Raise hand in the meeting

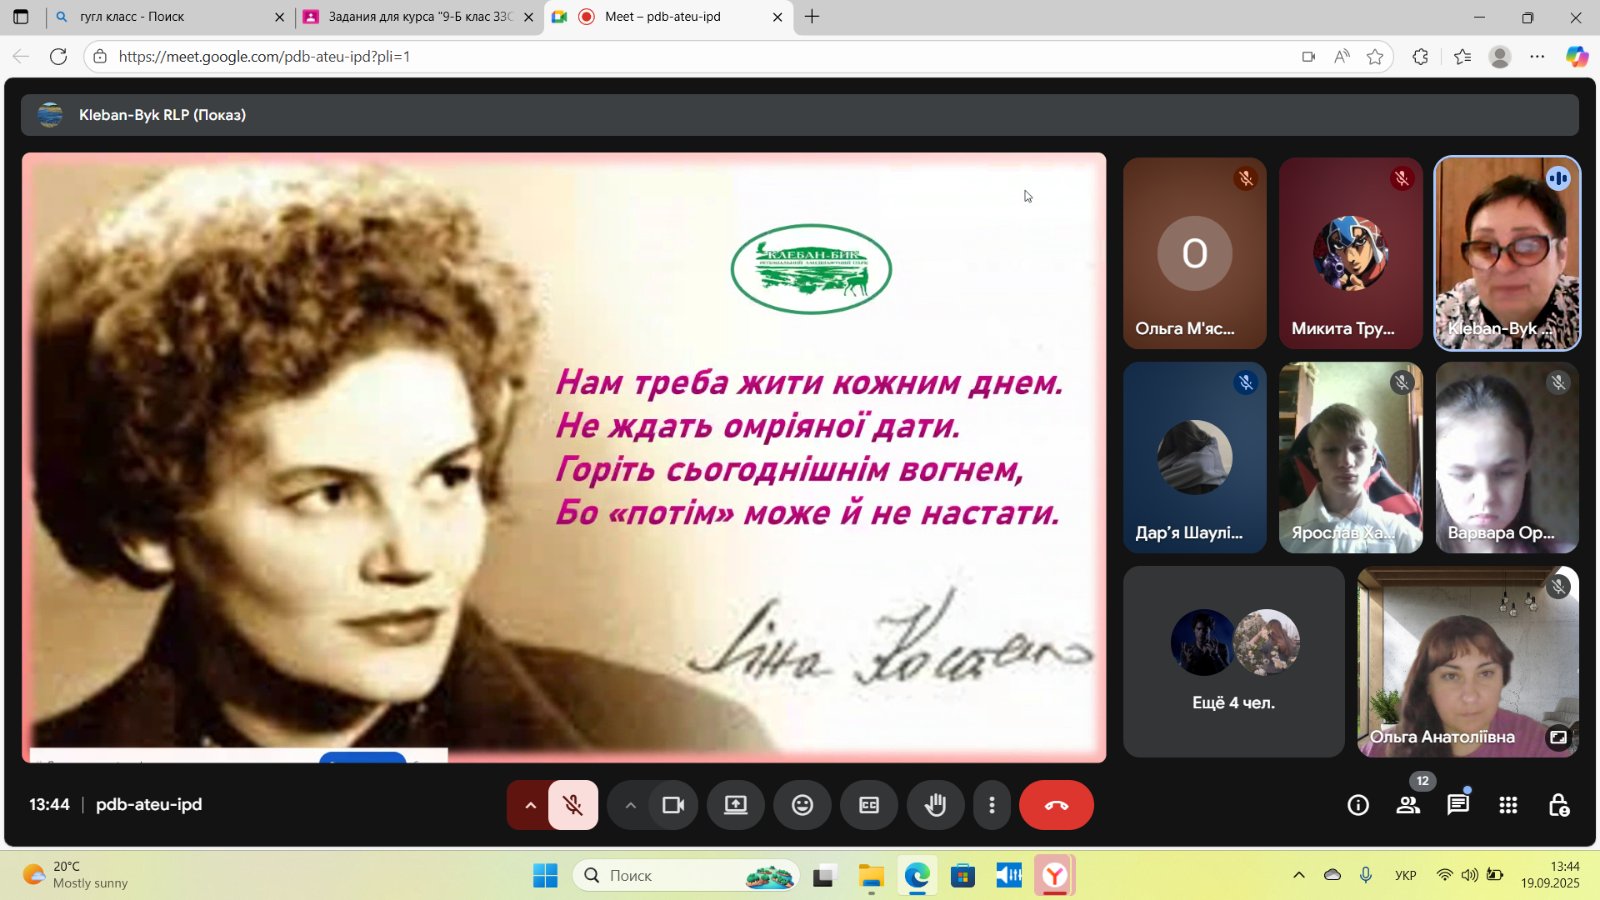point(935,805)
